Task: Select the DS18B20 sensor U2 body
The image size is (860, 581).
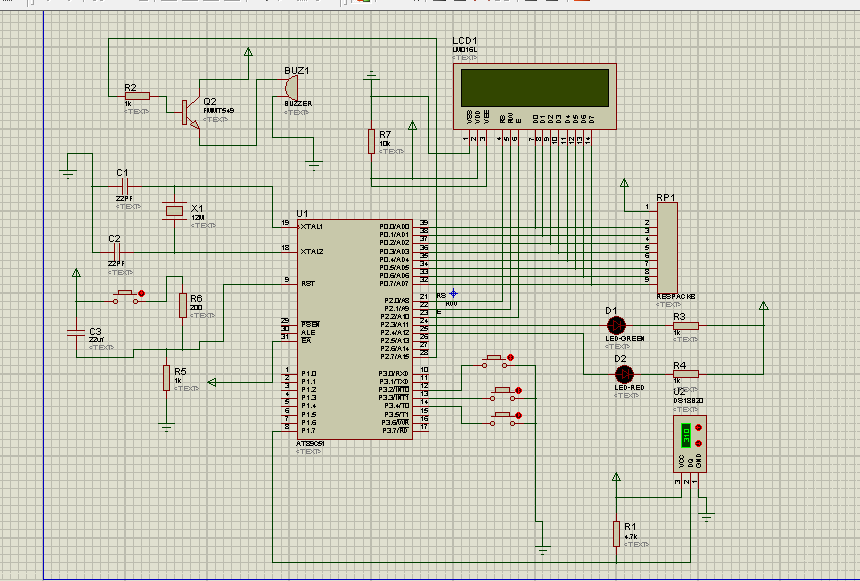Action: (689, 444)
